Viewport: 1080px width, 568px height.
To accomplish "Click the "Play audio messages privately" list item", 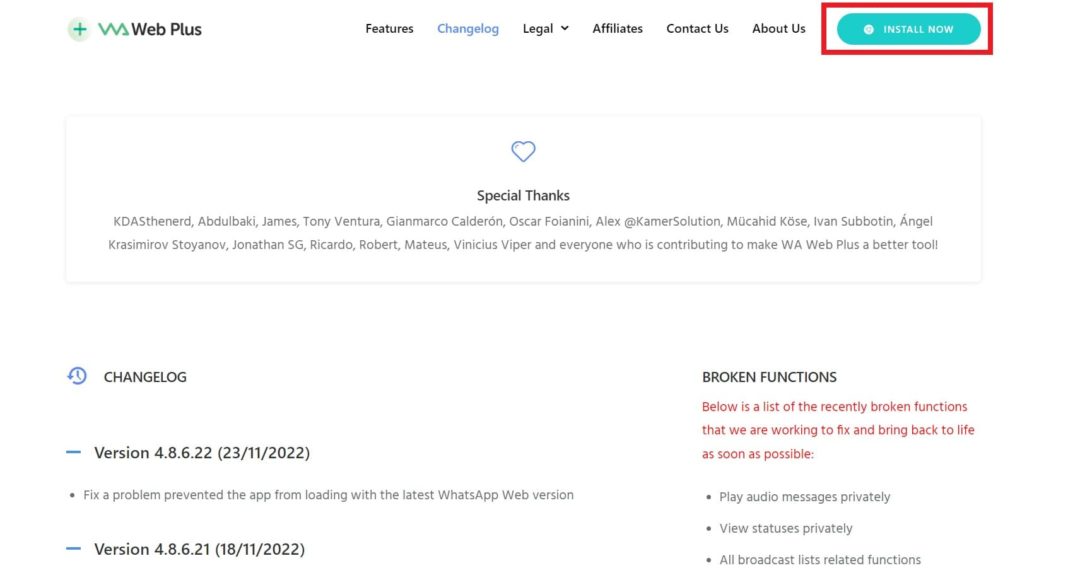I will pyautogui.click(x=804, y=497).
